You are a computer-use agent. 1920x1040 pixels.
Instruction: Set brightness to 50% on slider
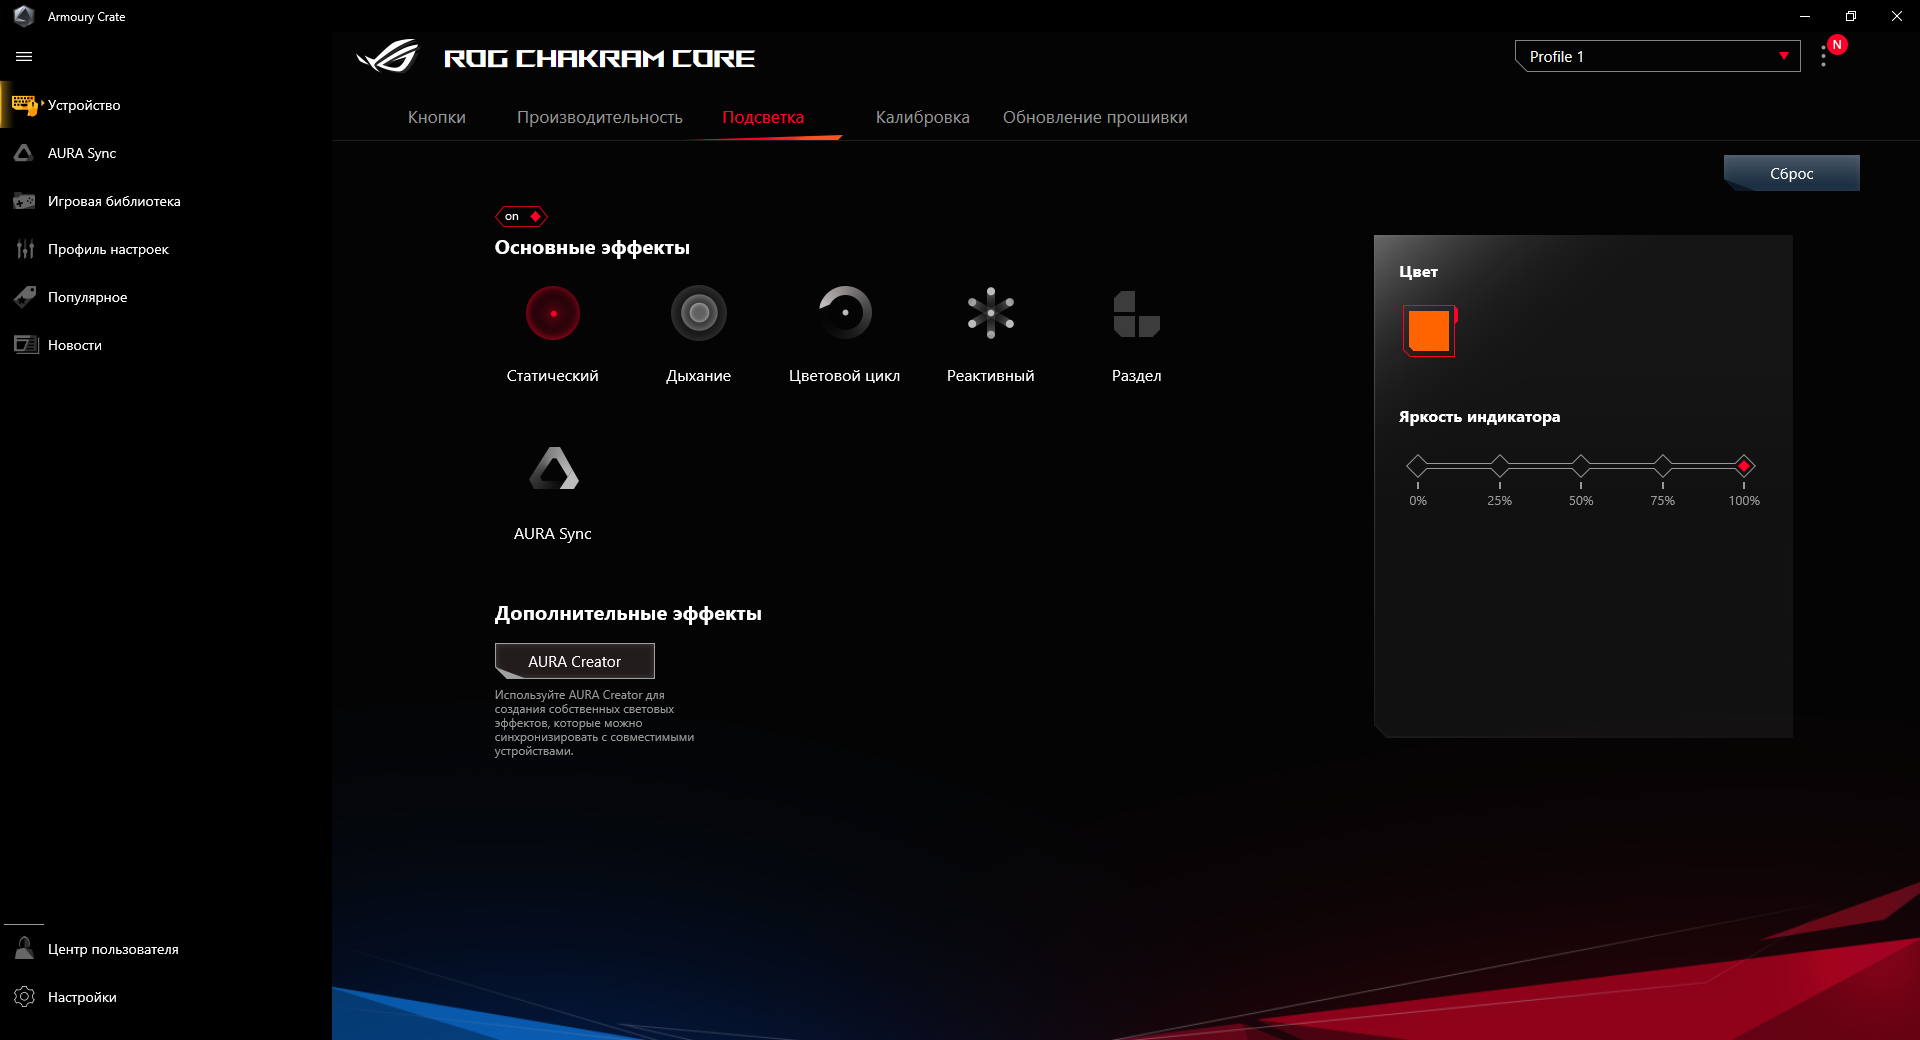coord(1581,466)
